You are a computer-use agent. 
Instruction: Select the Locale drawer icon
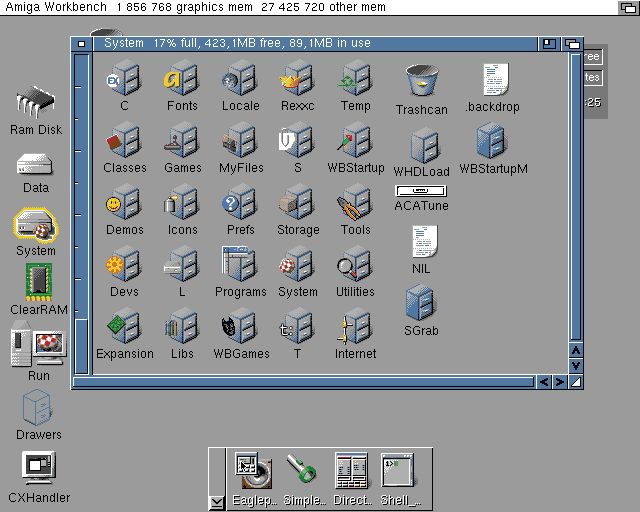(x=240, y=79)
